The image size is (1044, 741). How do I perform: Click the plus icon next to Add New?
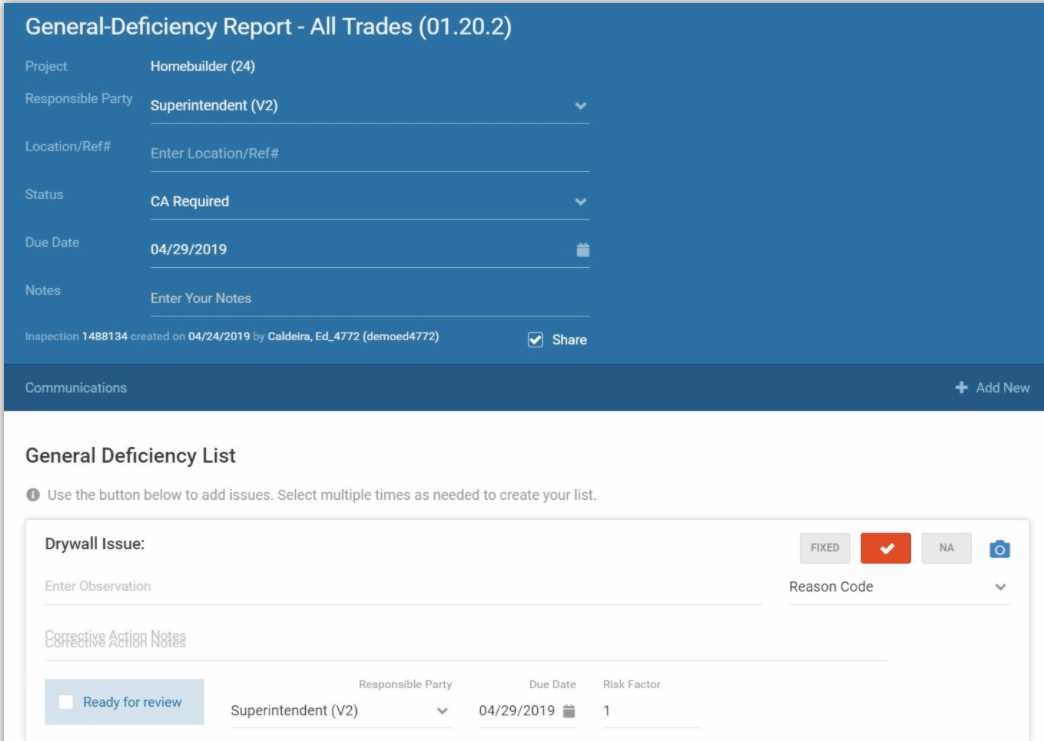coord(961,388)
